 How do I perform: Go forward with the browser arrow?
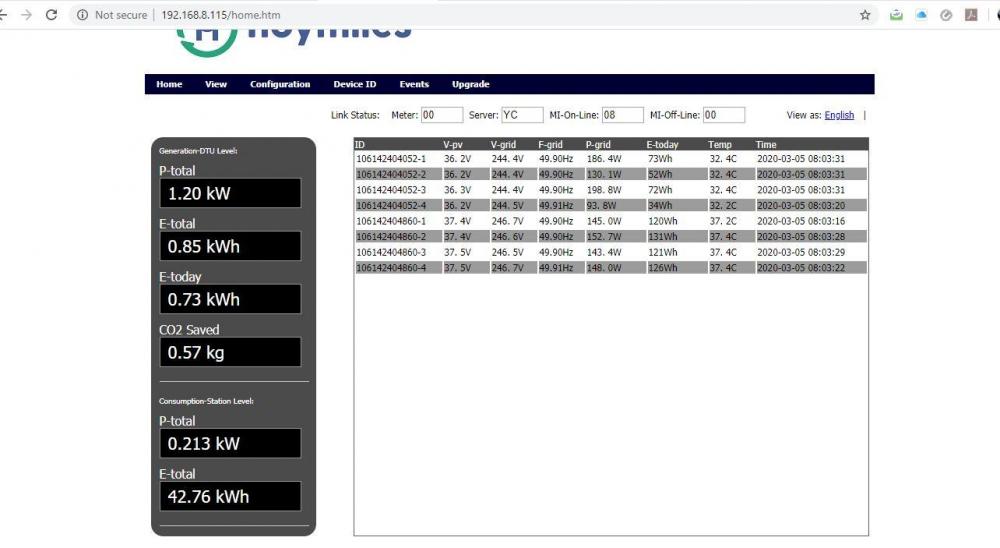pos(26,15)
